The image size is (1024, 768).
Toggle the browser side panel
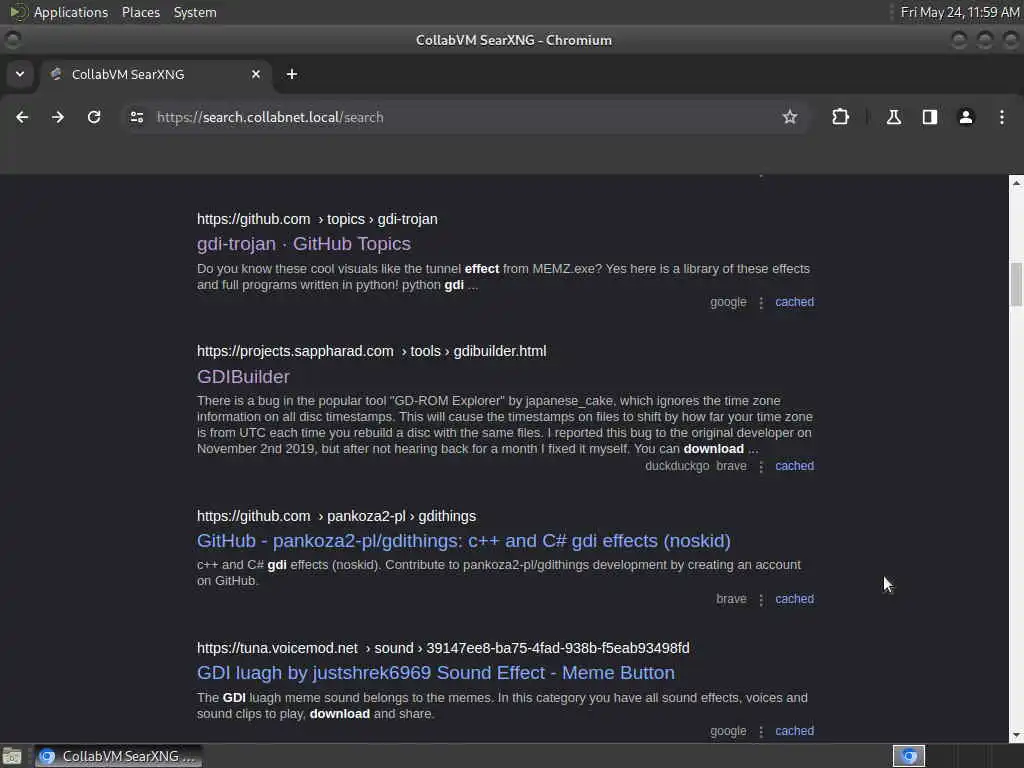[929, 117]
